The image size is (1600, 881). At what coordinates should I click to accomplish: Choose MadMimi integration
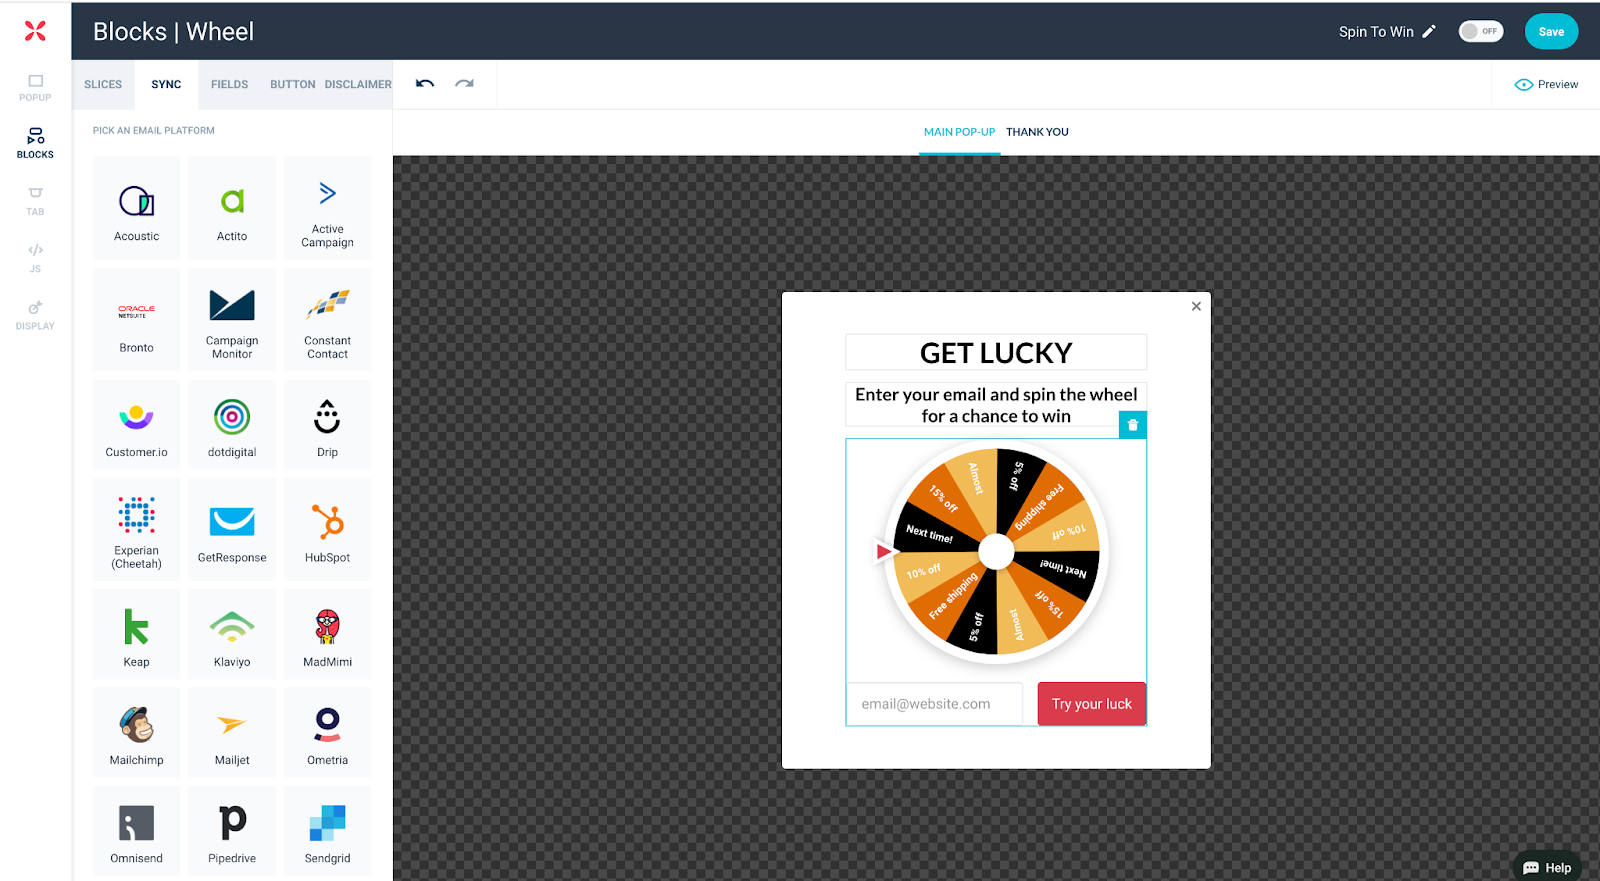click(327, 634)
